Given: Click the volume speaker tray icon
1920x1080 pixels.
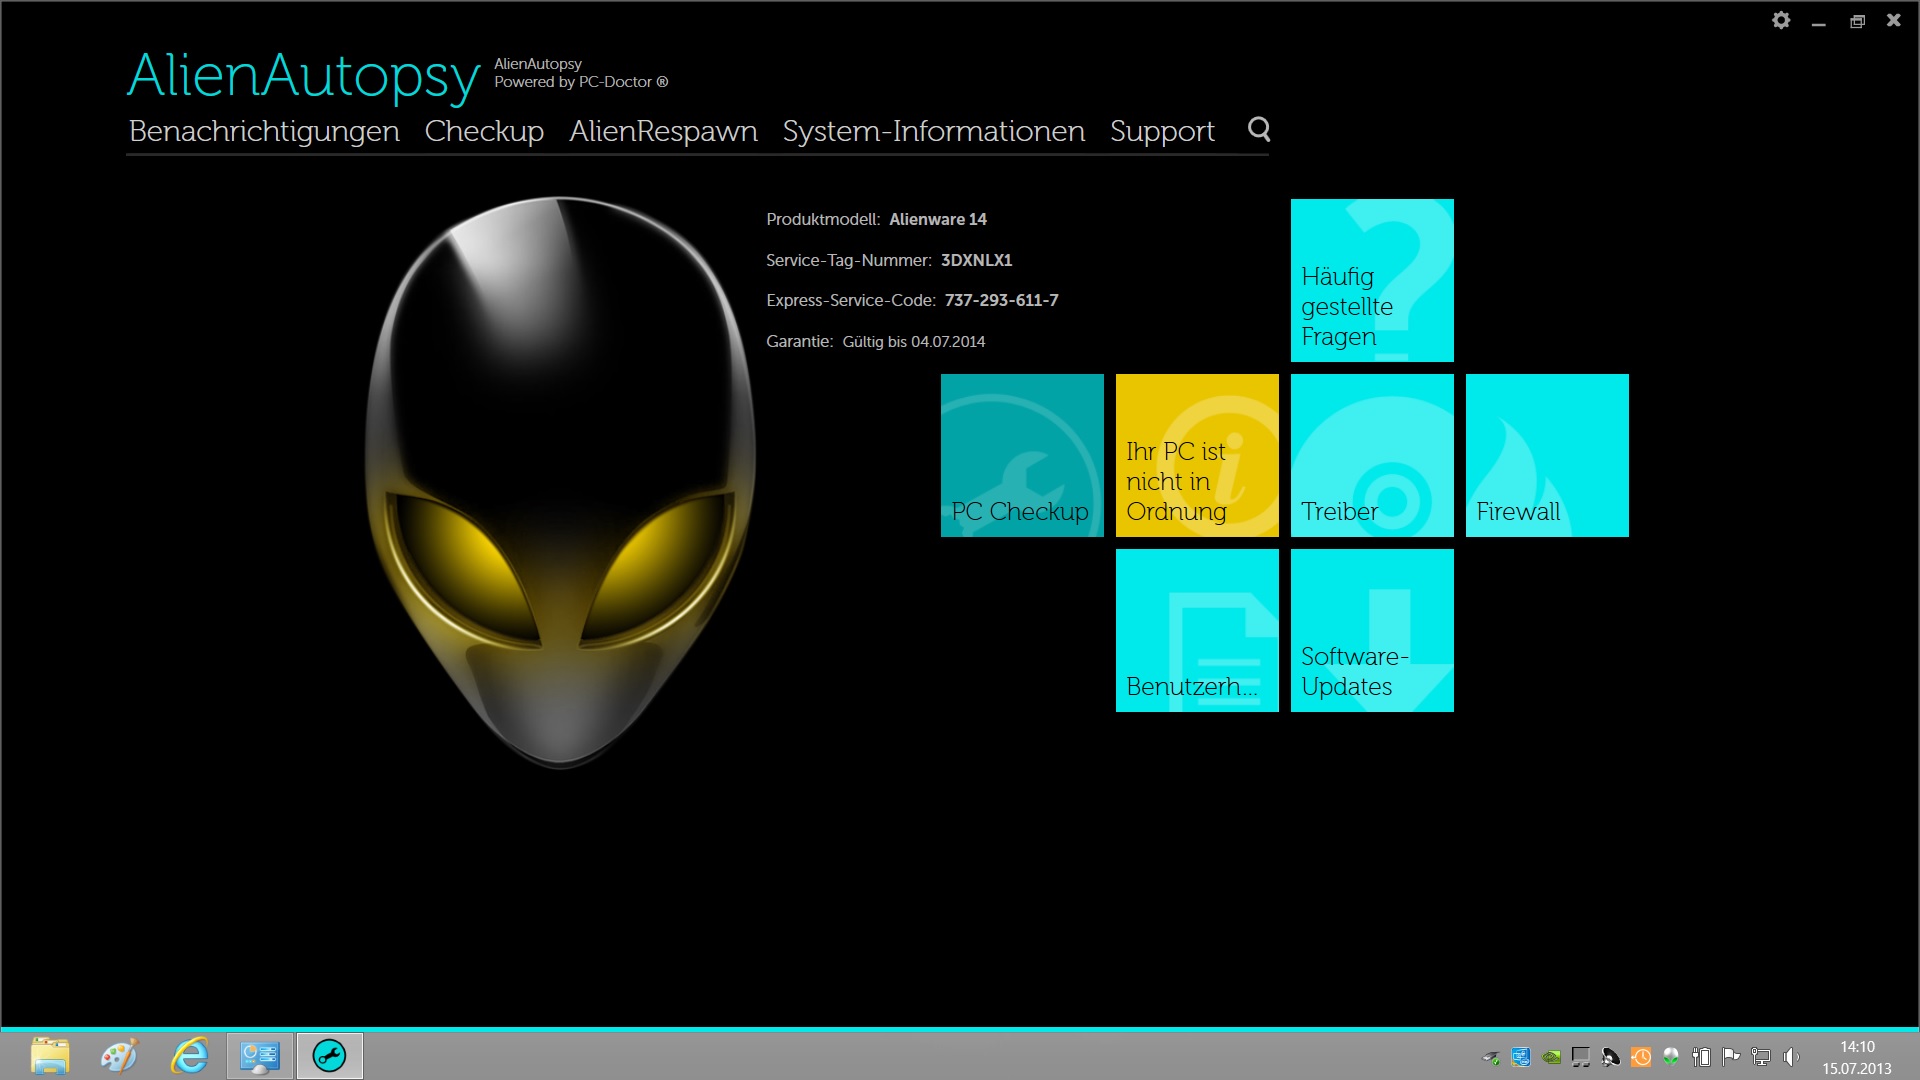Looking at the screenshot, I should (x=1791, y=1056).
